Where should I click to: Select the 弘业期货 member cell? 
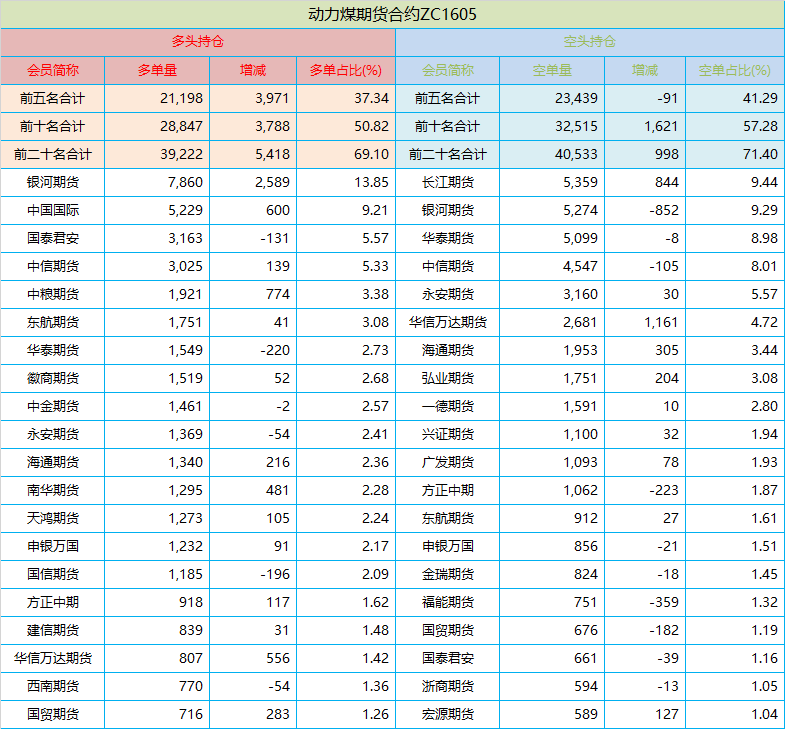448,379
